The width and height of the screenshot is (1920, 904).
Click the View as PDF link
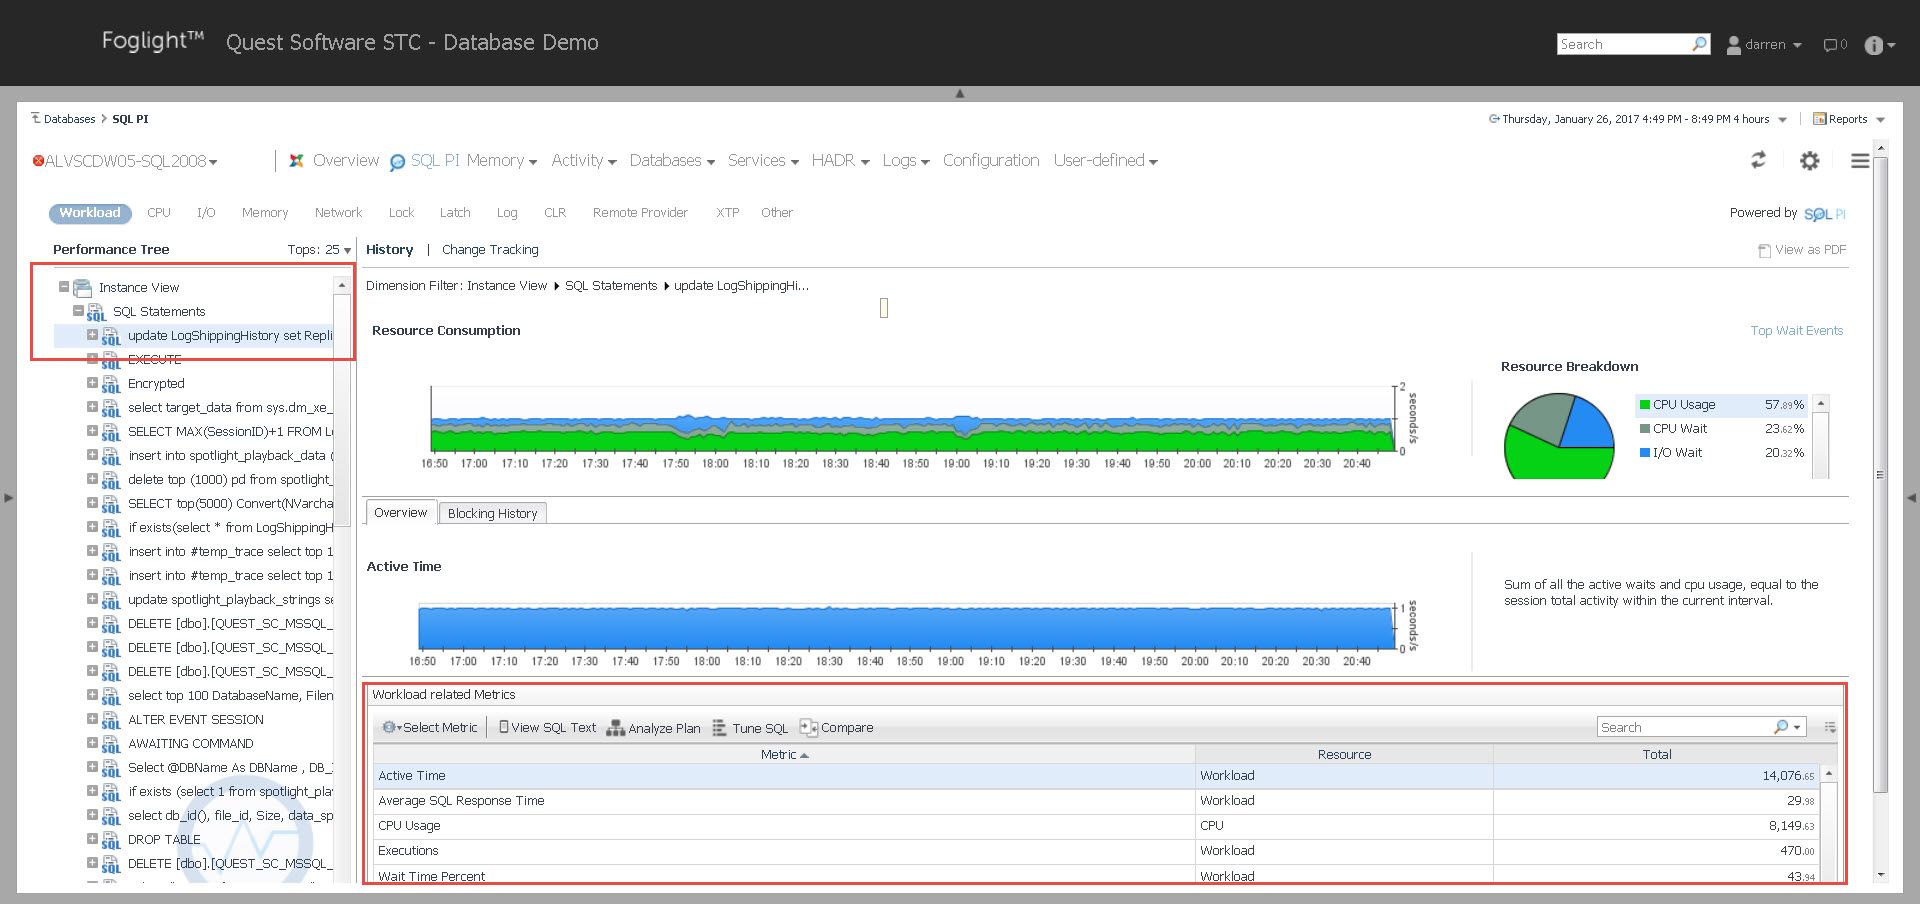[x=1810, y=250]
